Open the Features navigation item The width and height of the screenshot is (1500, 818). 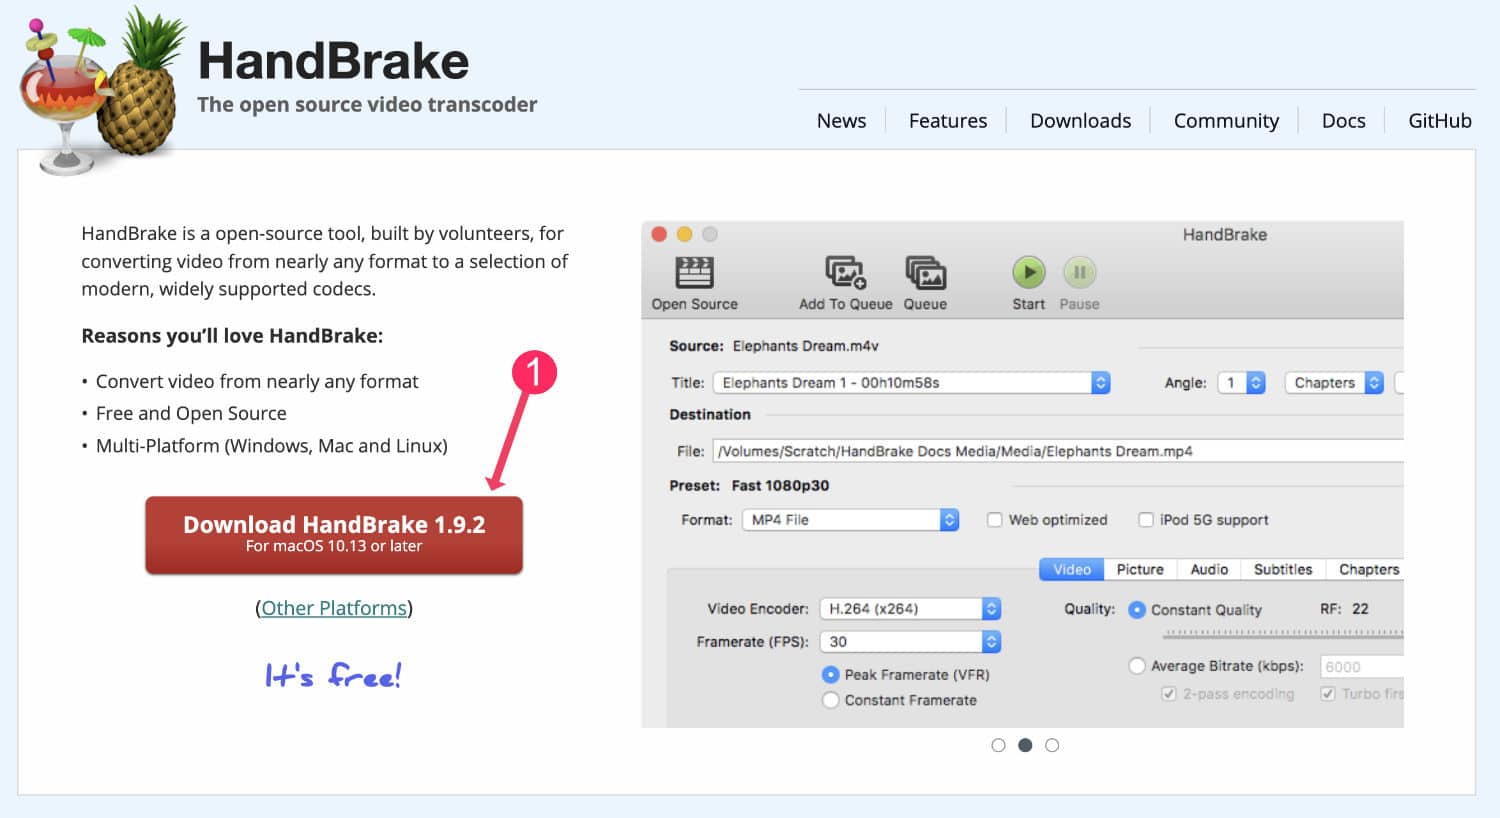click(x=947, y=121)
